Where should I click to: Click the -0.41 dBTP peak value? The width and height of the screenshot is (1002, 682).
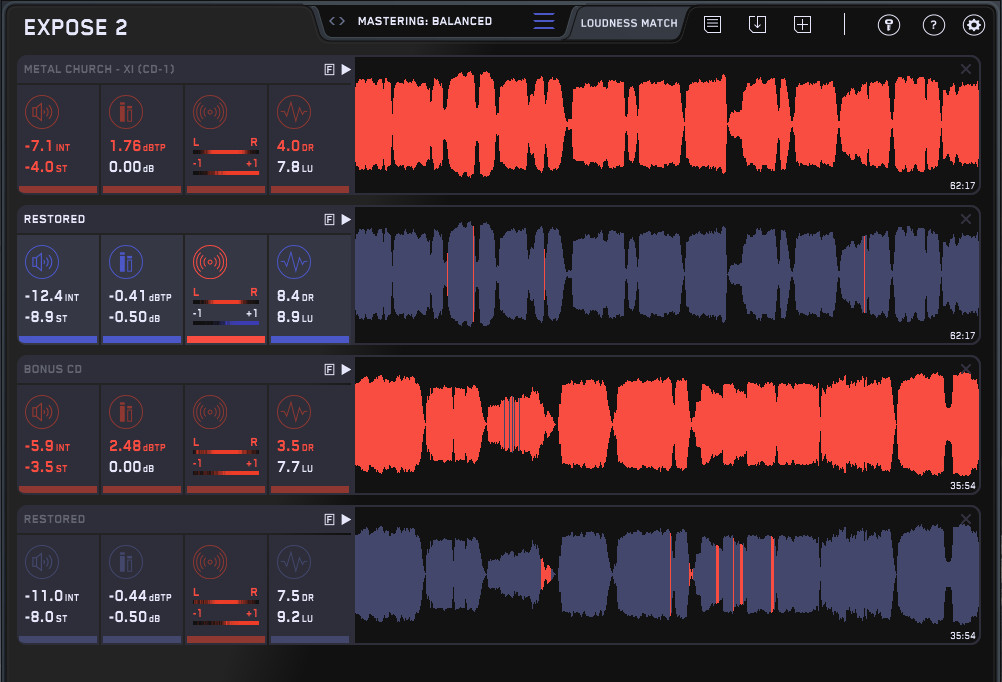coord(140,296)
